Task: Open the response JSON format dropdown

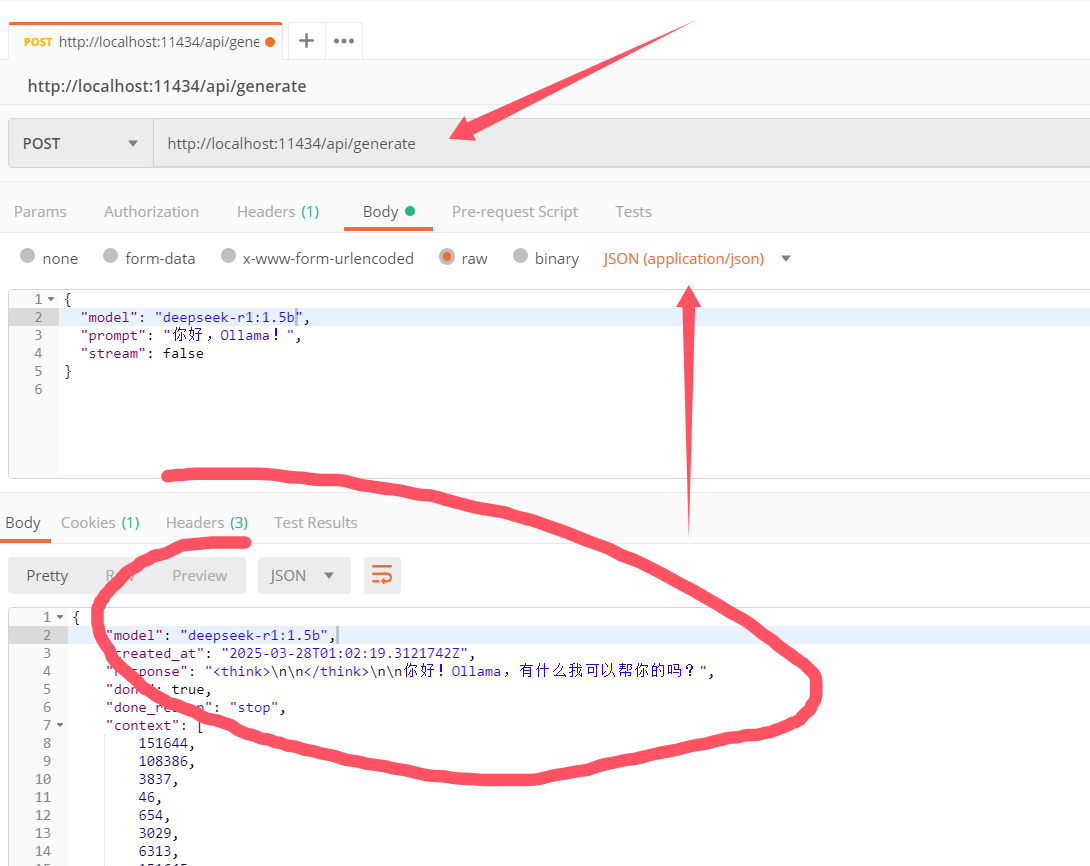Action: click(304, 575)
